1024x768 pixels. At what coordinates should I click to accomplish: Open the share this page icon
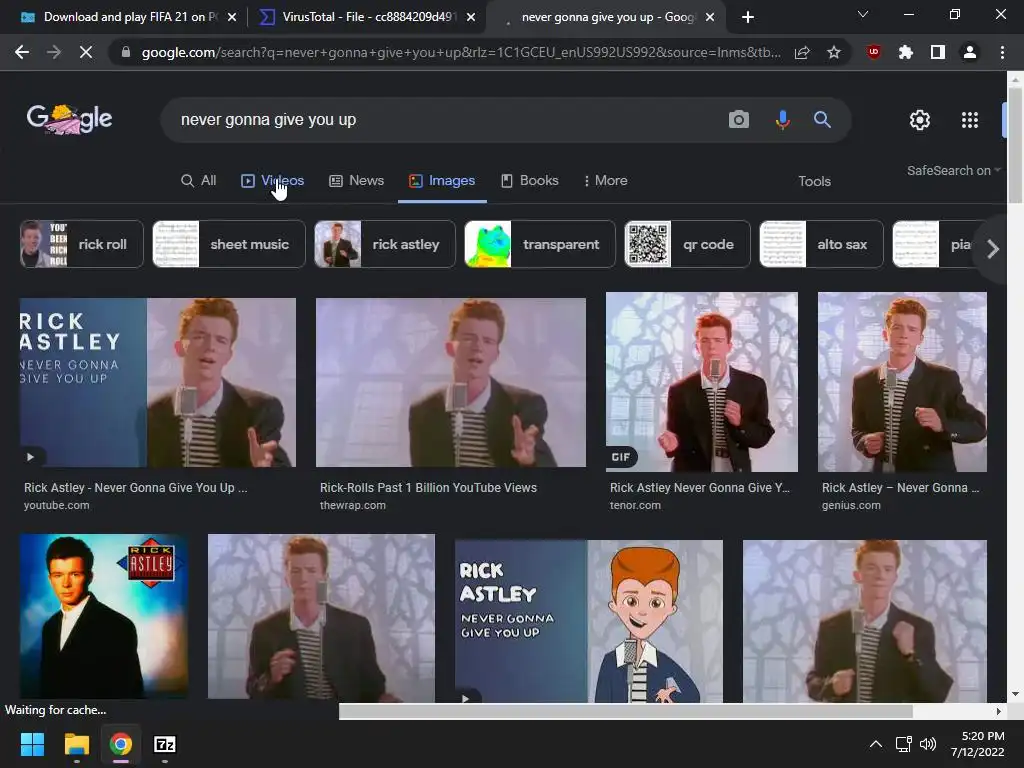pyautogui.click(x=802, y=52)
